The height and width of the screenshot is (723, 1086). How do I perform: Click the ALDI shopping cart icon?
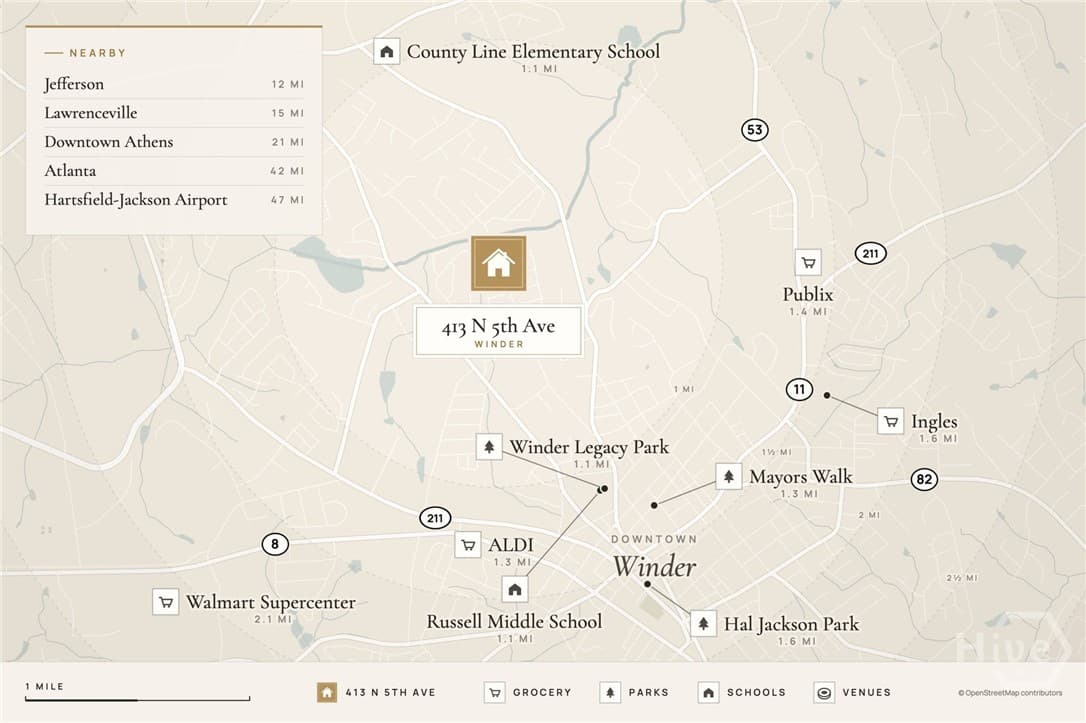click(x=468, y=545)
